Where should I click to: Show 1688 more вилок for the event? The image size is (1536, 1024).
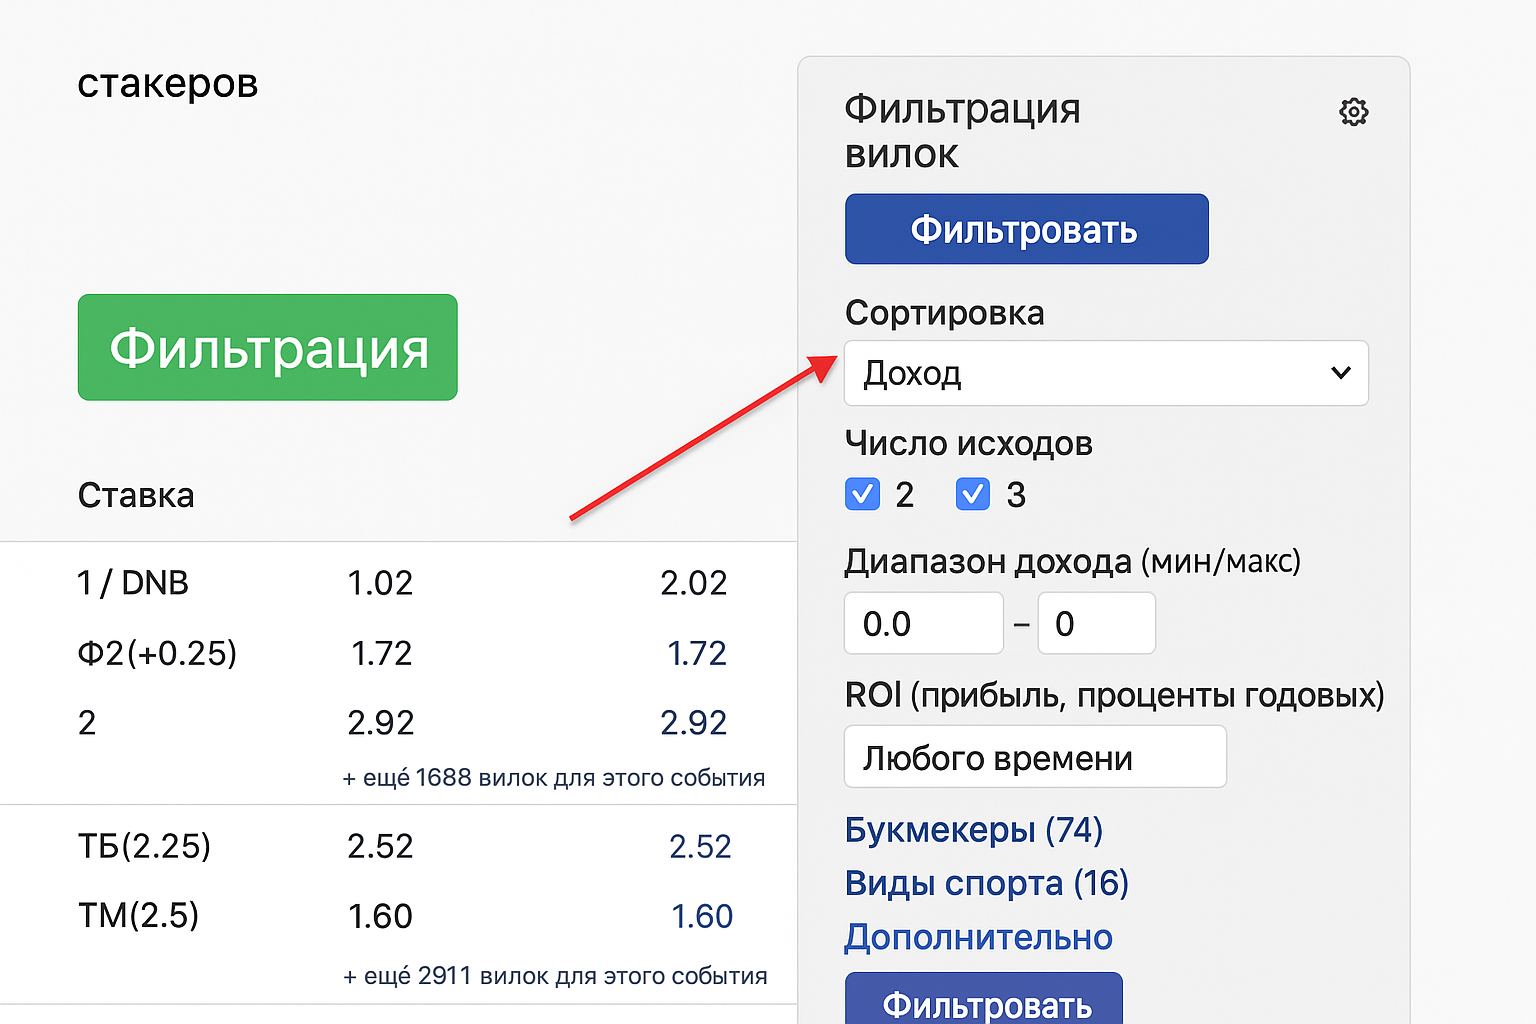555,777
